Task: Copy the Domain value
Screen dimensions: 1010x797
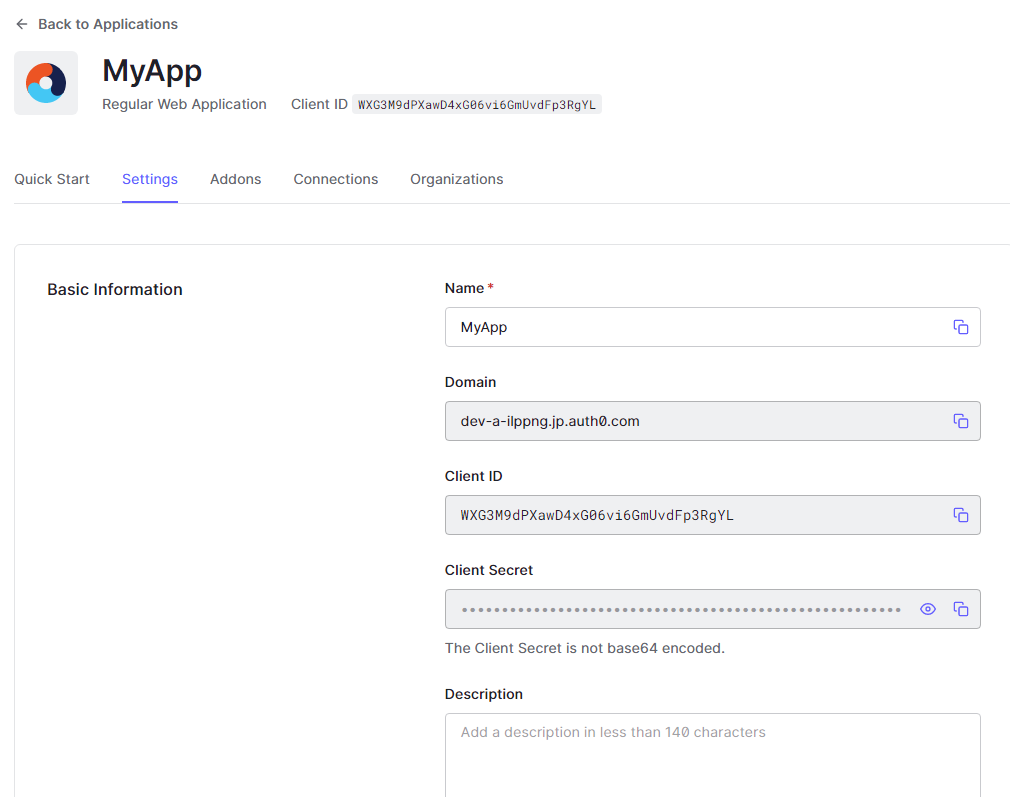Action: click(x=960, y=421)
